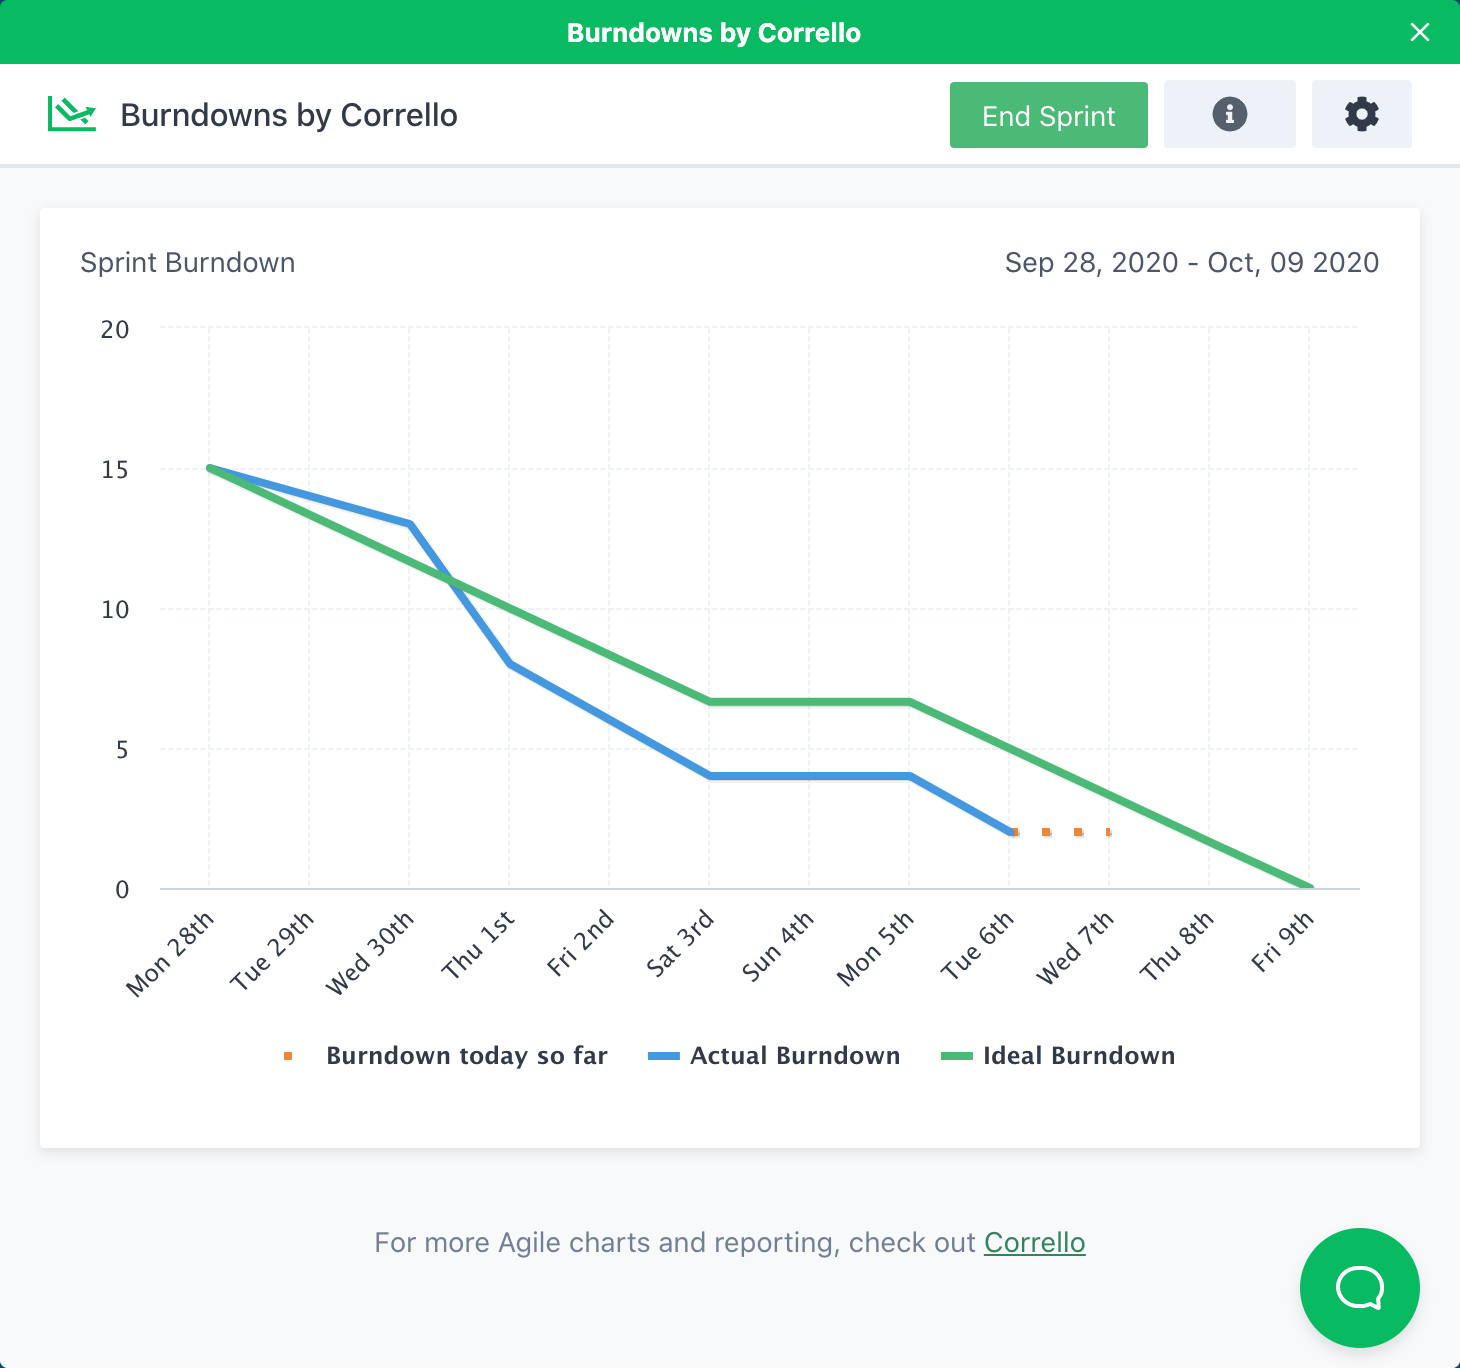Expand the Sprint Burndown chart header
This screenshot has width=1460, height=1368.
(187, 262)
